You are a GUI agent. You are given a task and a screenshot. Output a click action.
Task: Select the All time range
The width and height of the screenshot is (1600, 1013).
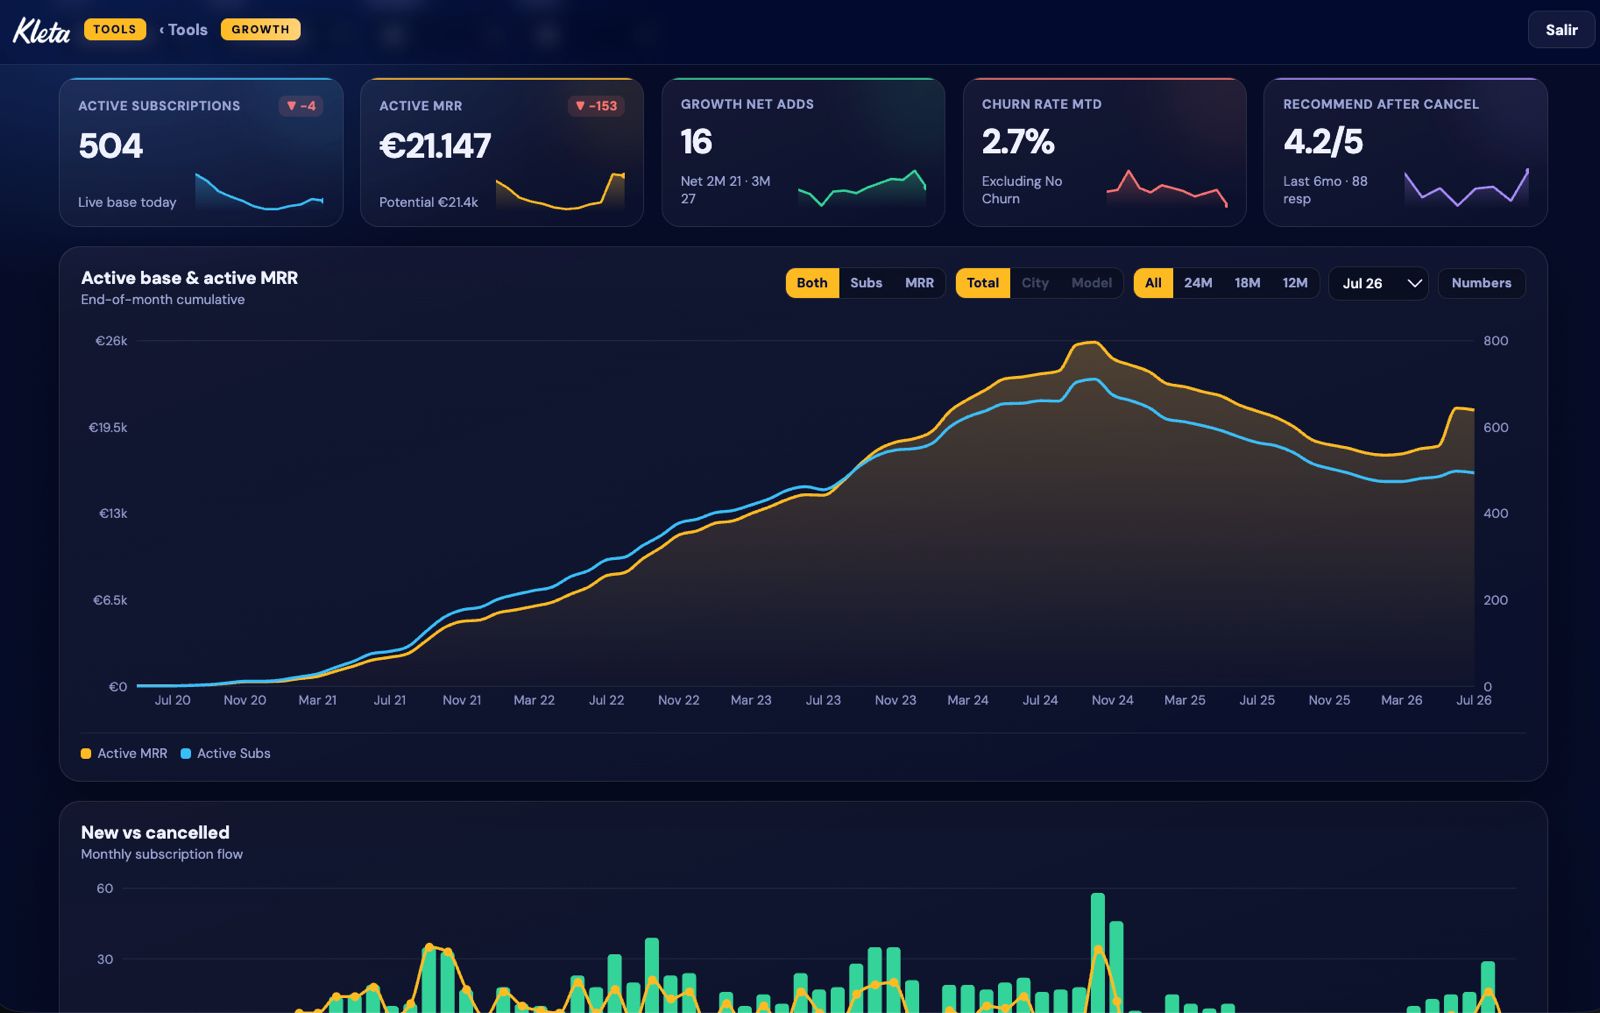click(x=1153, y=283)
